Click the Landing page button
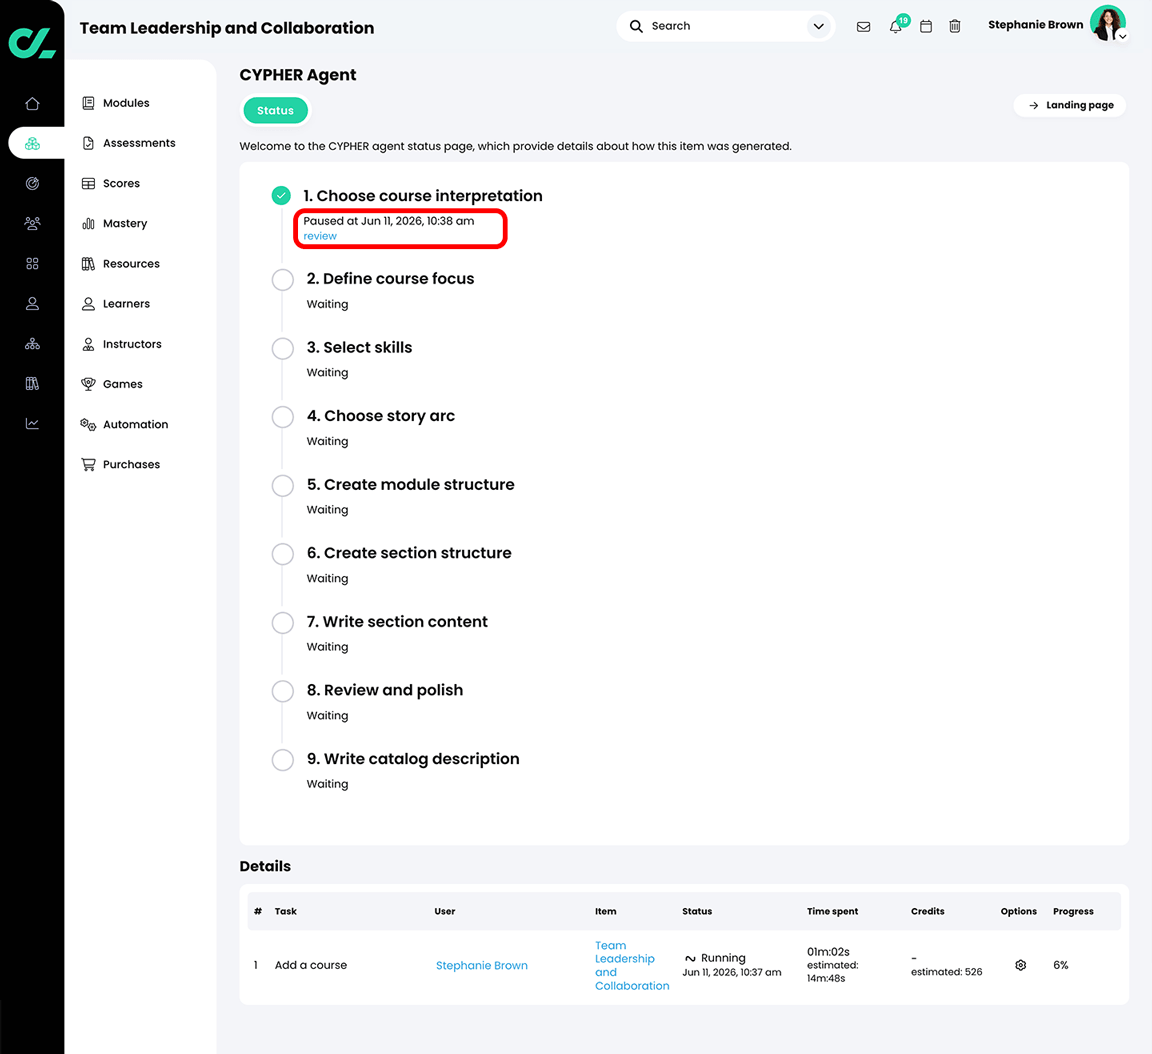 [1070, 105]
